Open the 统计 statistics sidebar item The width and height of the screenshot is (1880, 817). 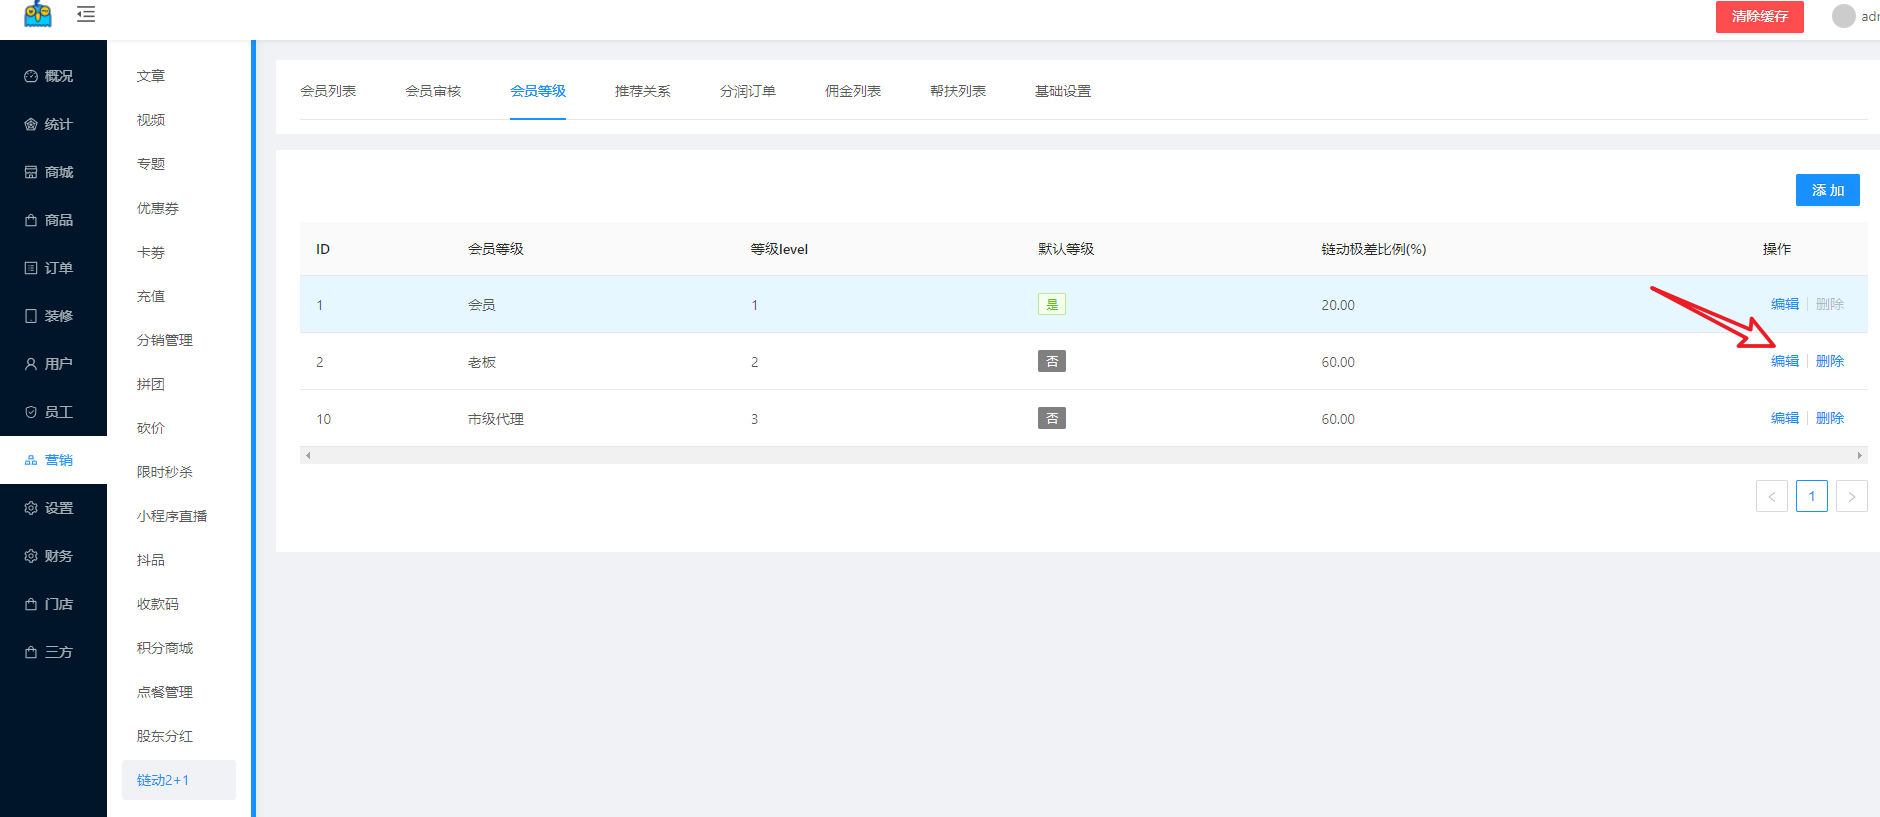pyautogui.click(x=49, y=124)
